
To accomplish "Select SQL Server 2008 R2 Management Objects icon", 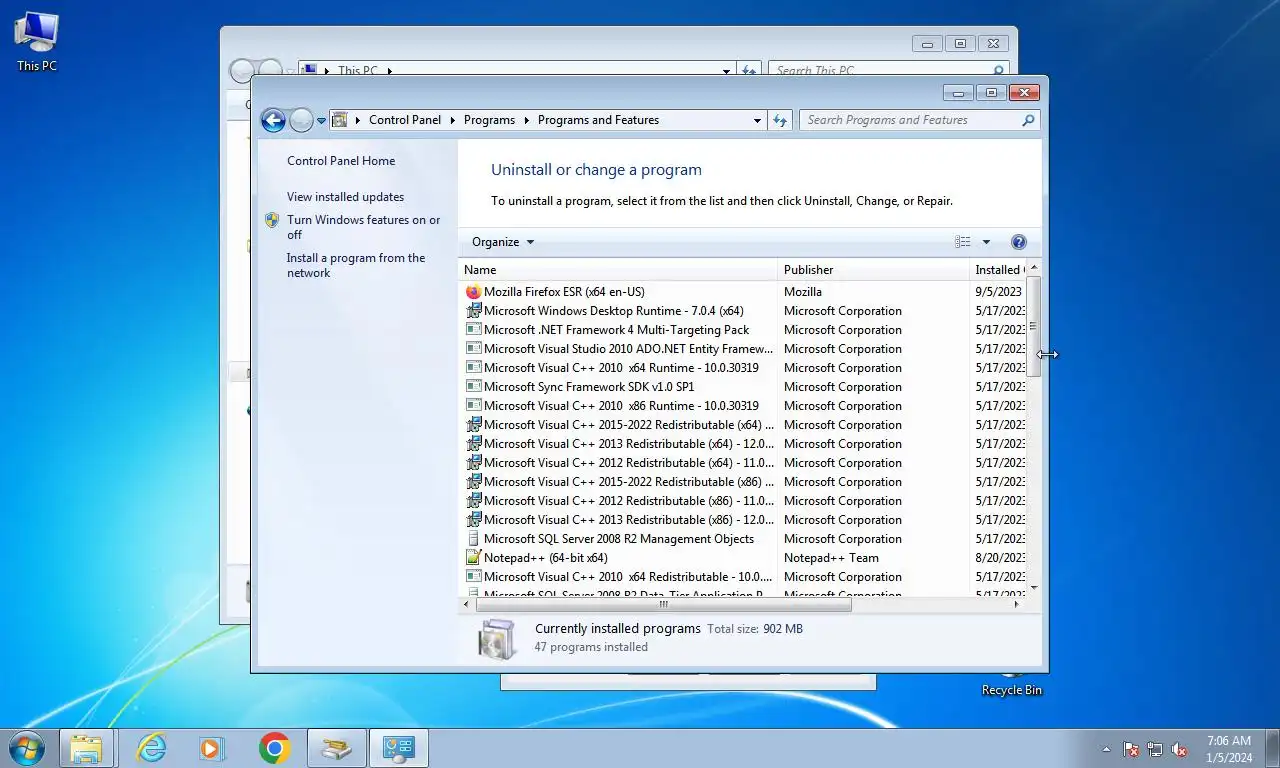I will click(474, 539).
